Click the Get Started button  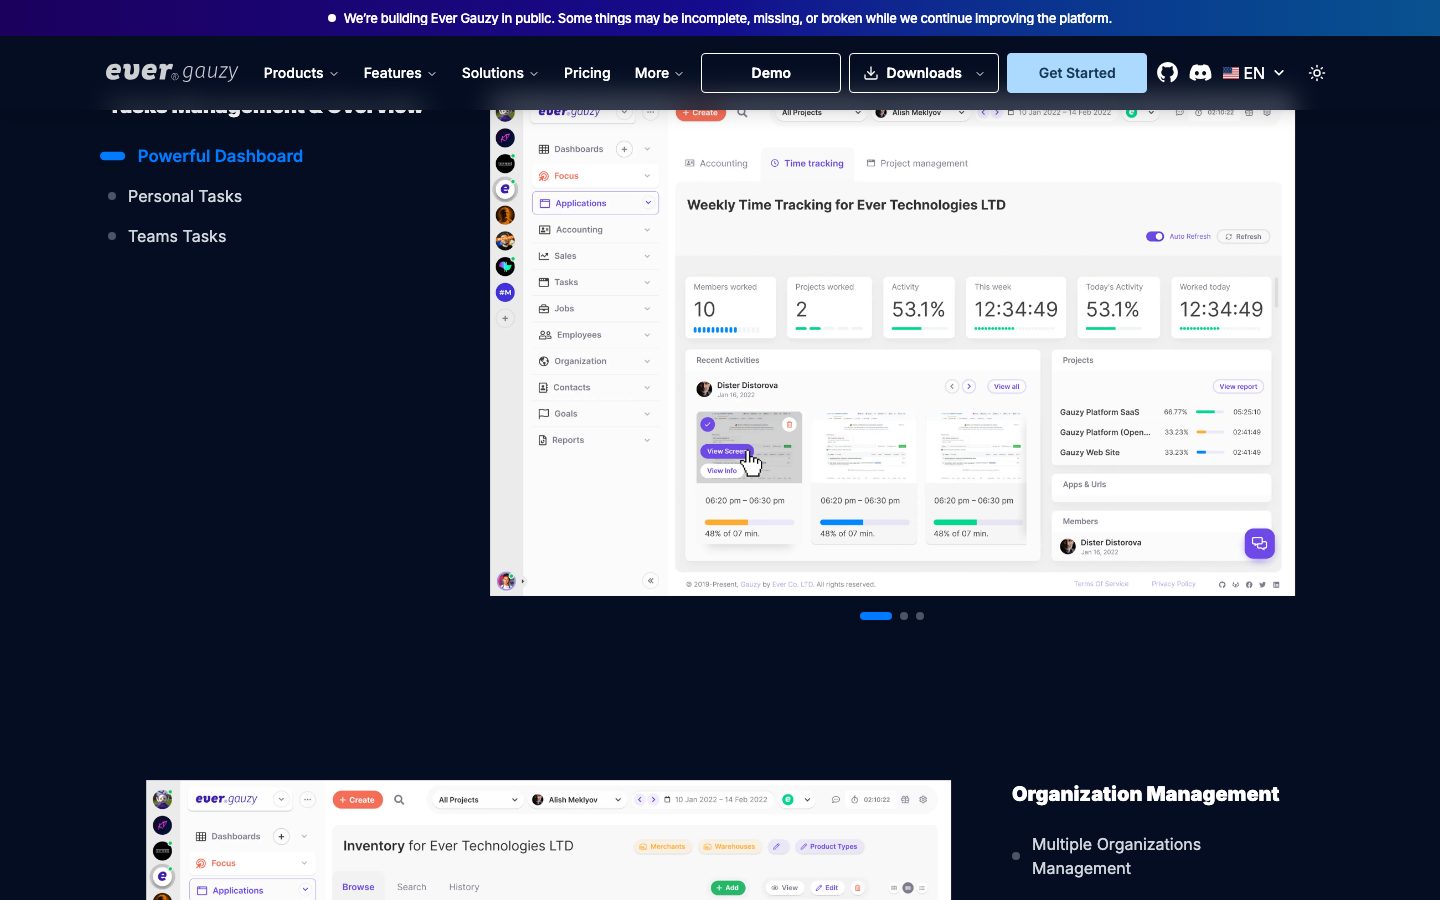(1077, 73)
